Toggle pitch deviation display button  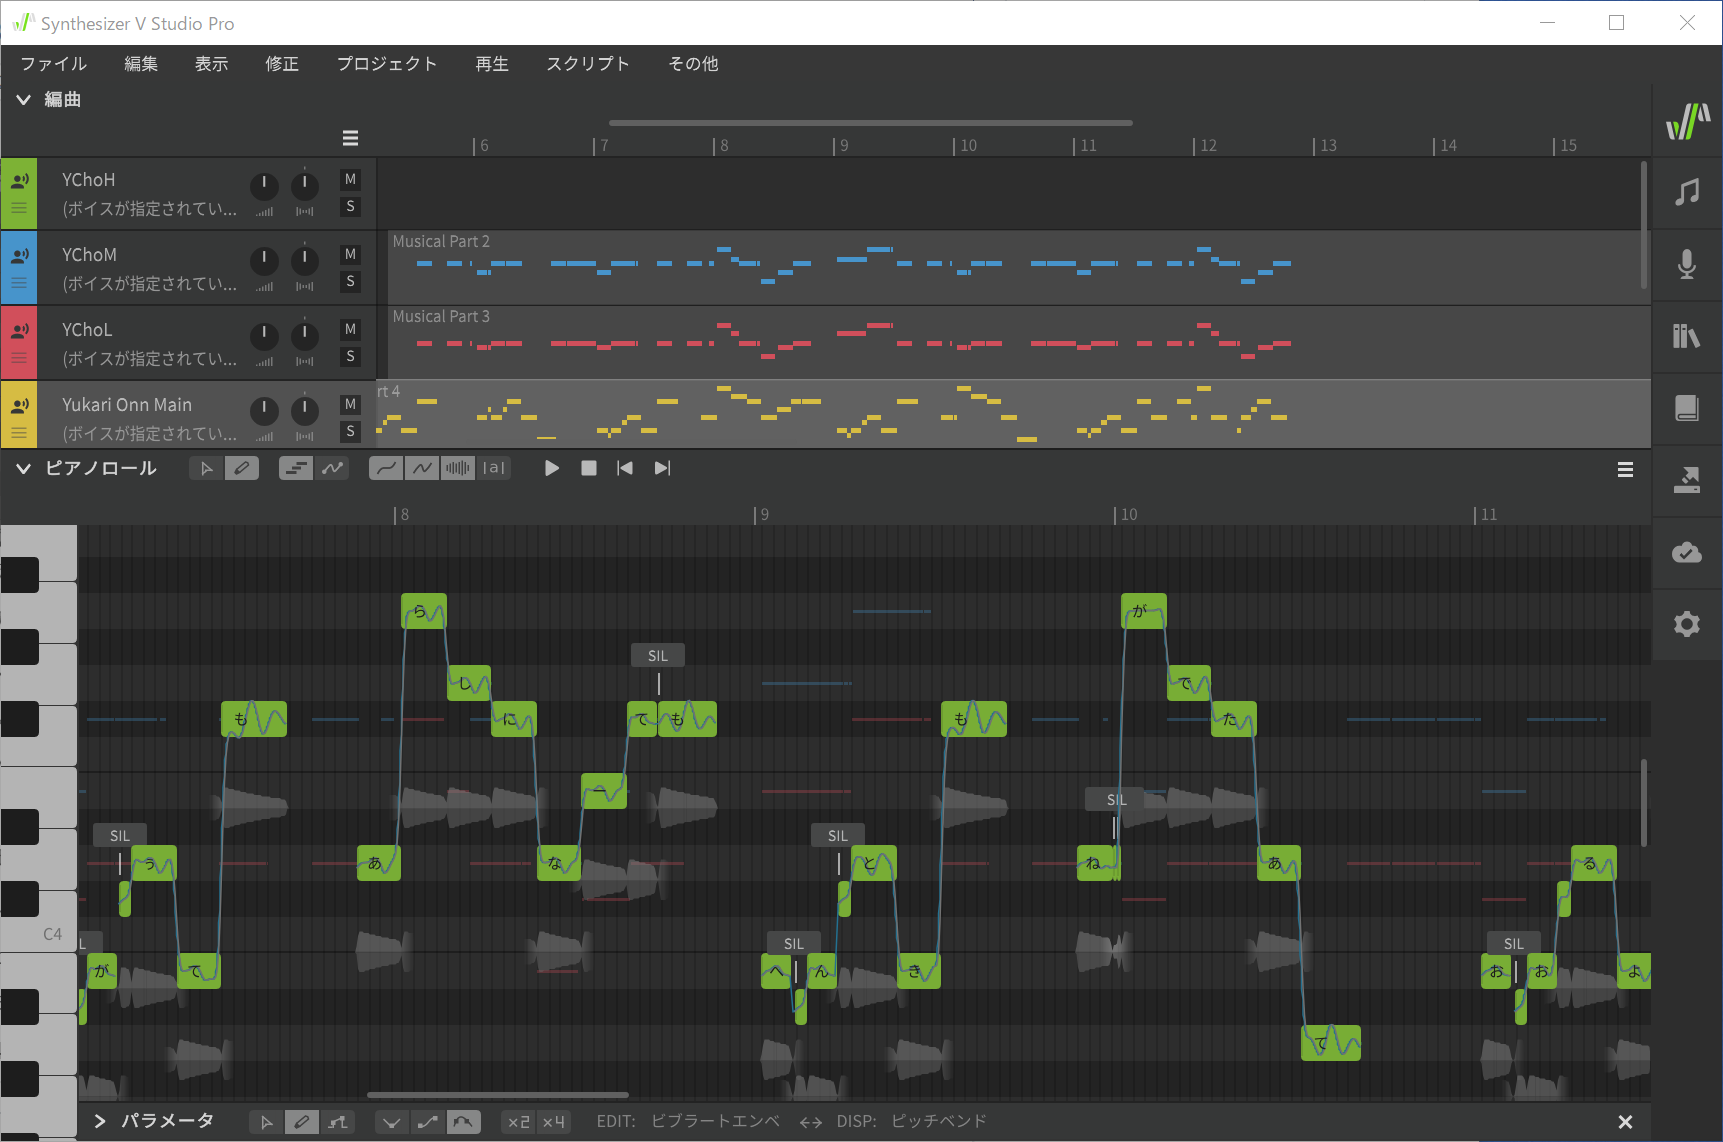(422, 468)
